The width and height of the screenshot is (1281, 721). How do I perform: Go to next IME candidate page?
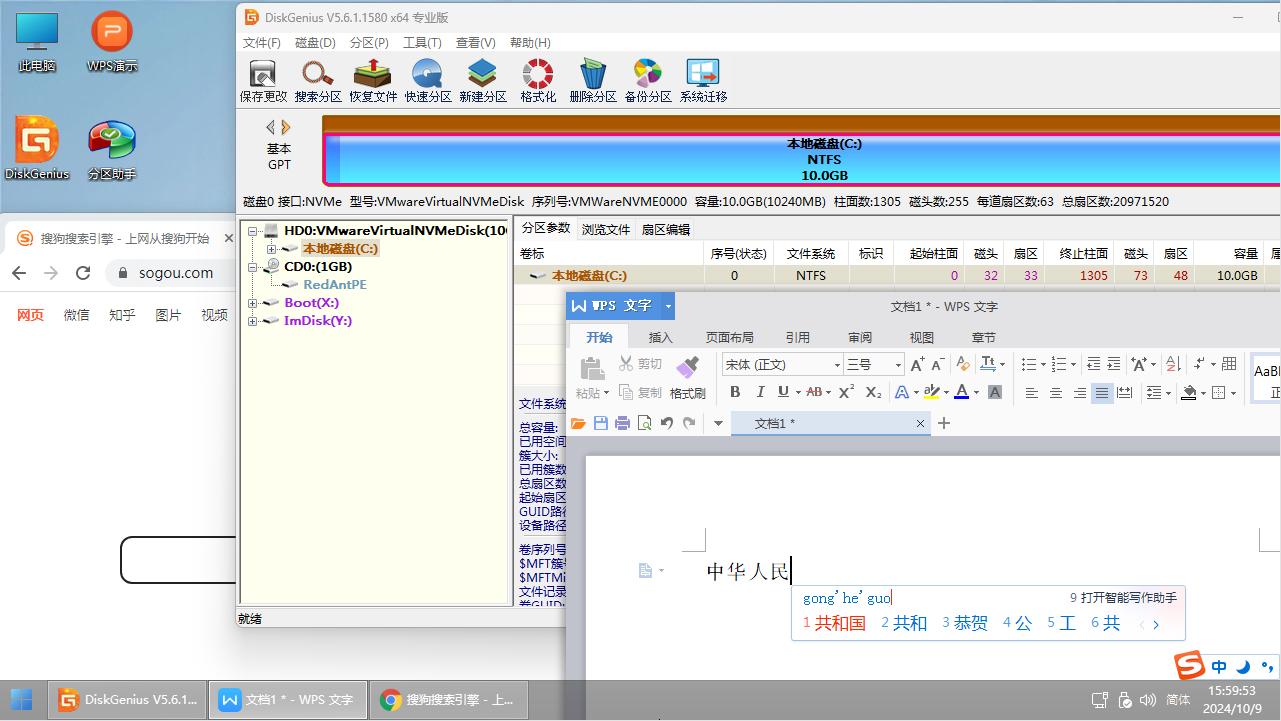pos(1156,625)
